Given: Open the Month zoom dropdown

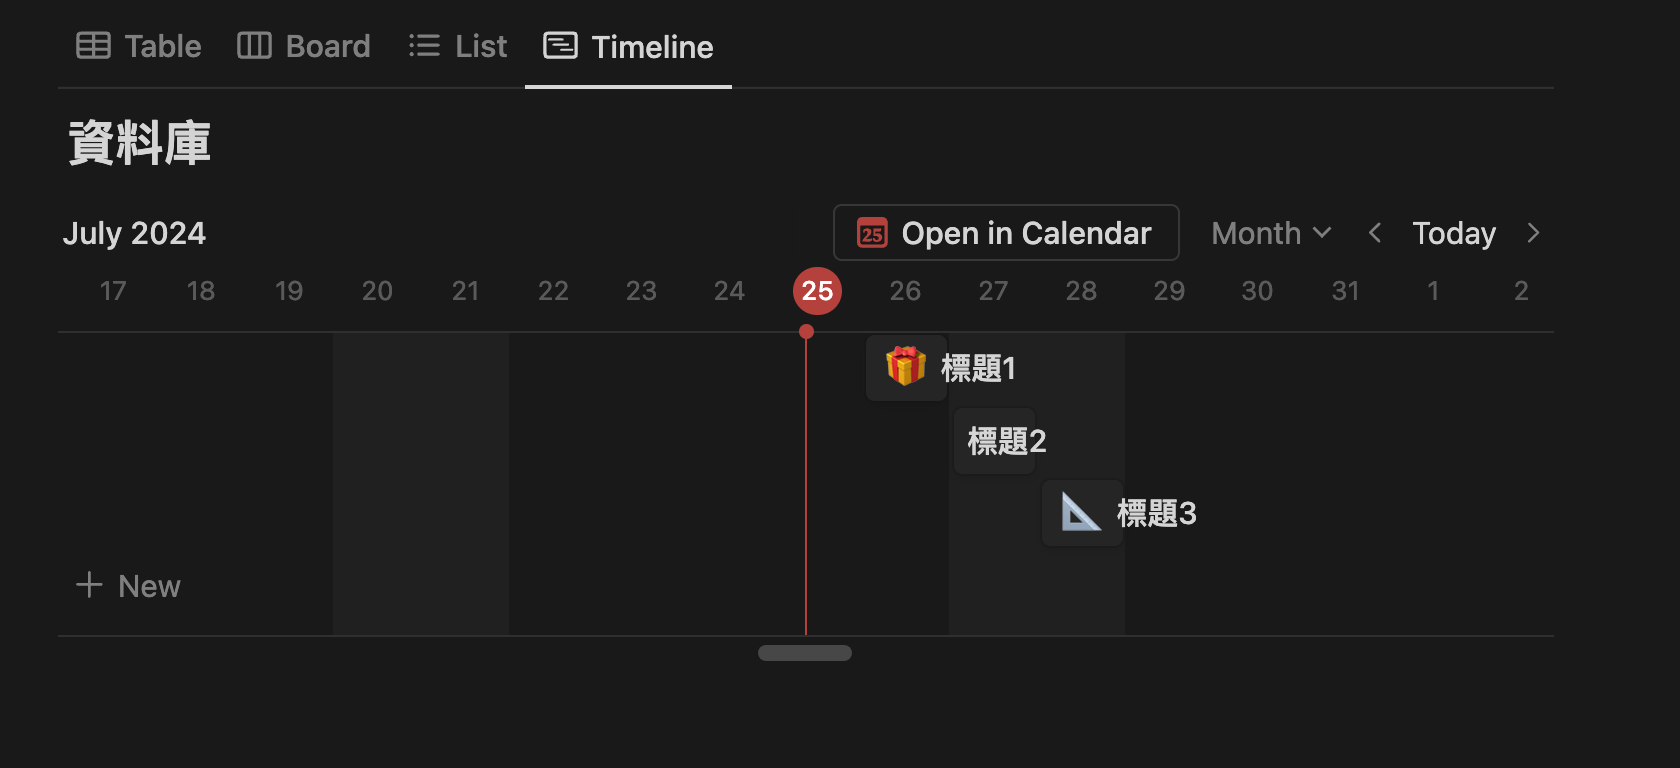Looking at the screenshot, I should point(1271,233).
